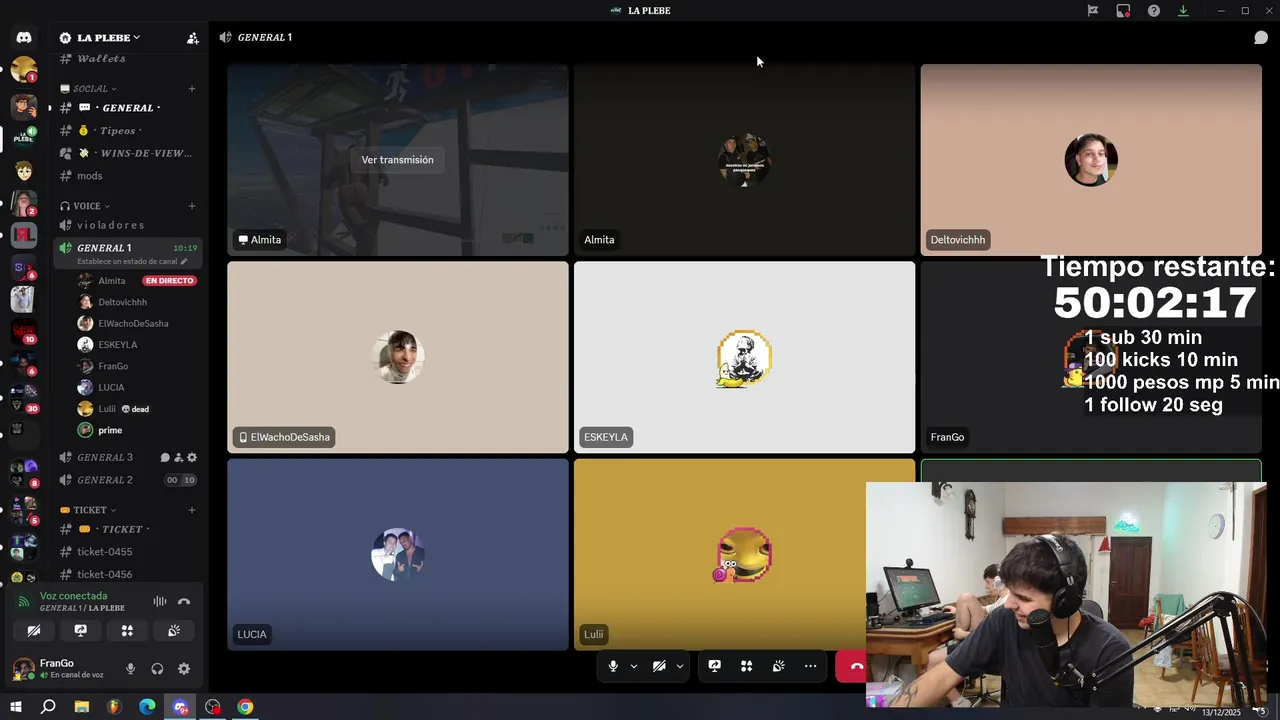
Task: Open camera options chevron in call bar
Action: [680, 666]
